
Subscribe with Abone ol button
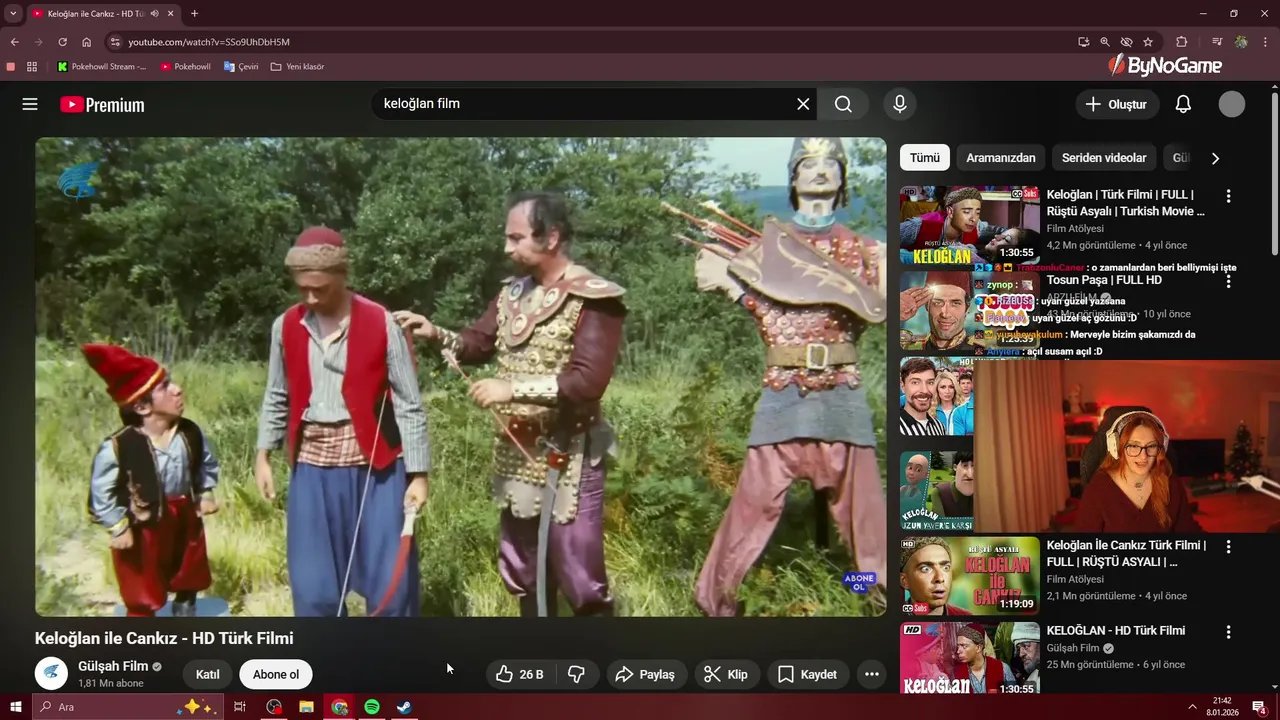click(x=276, y=674)
